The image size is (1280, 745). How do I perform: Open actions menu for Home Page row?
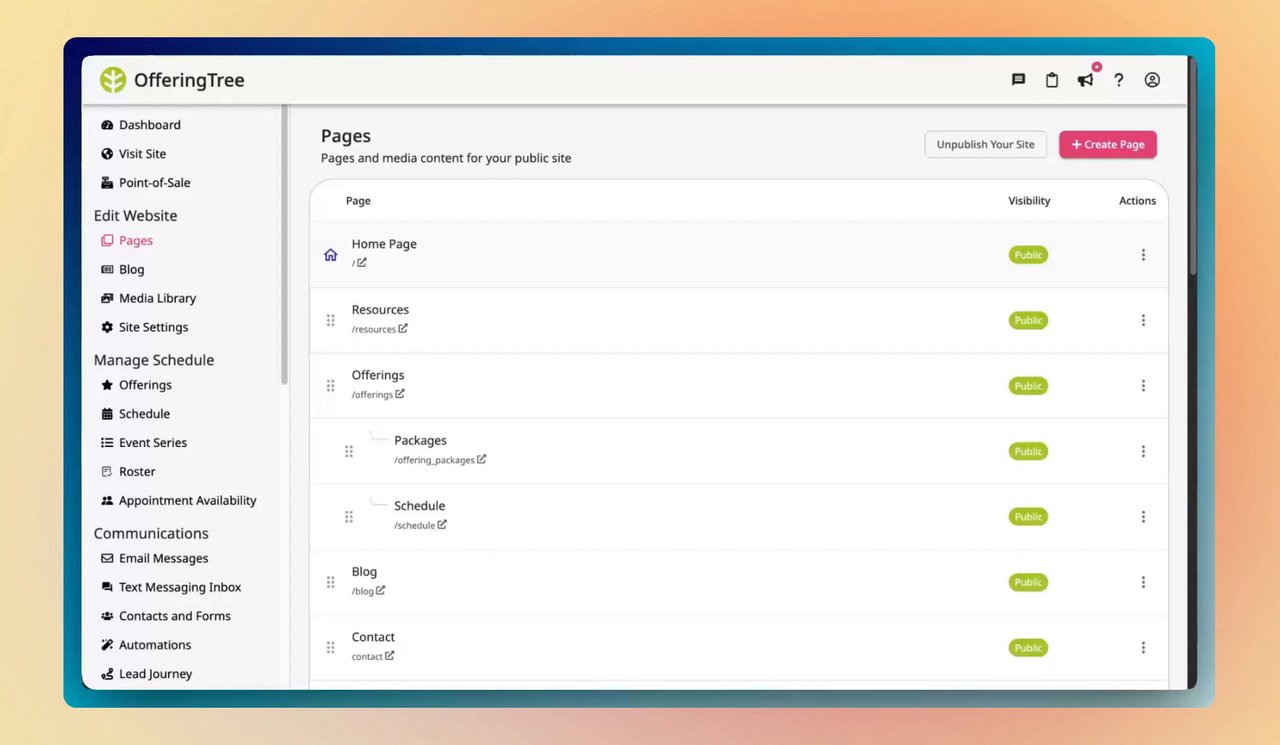tap(1143, 255)
